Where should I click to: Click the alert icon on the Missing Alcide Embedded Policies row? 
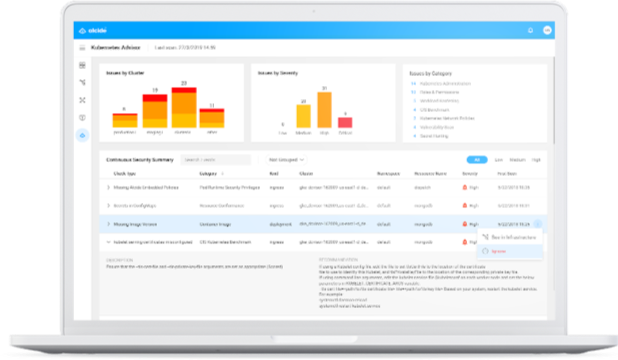[464, 187]
